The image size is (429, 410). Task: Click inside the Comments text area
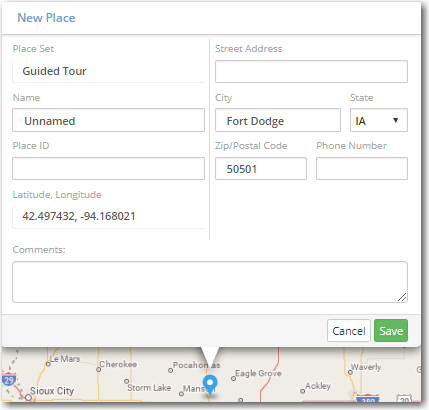coord(210,282)
